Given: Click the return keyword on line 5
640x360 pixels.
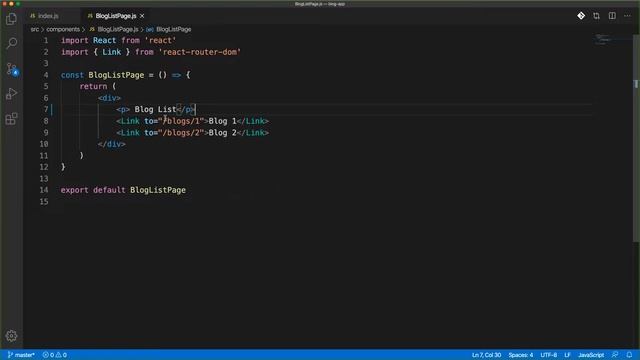Looking at the screenshot, I should pyautogui.click(x=93, y=87).
